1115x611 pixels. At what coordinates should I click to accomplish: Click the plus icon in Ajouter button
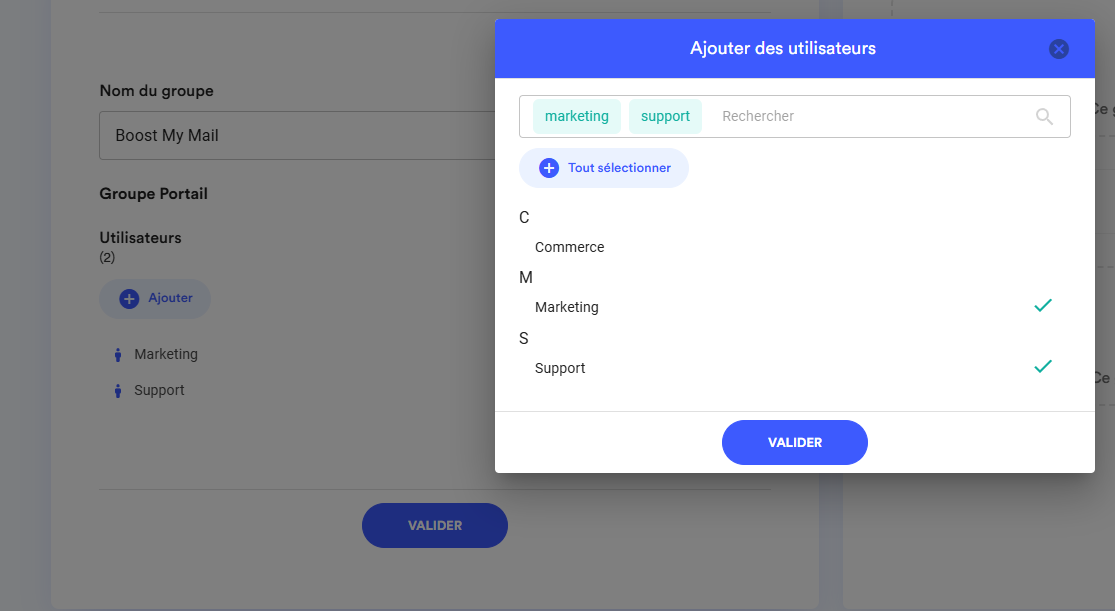click(x=129, y=298)
